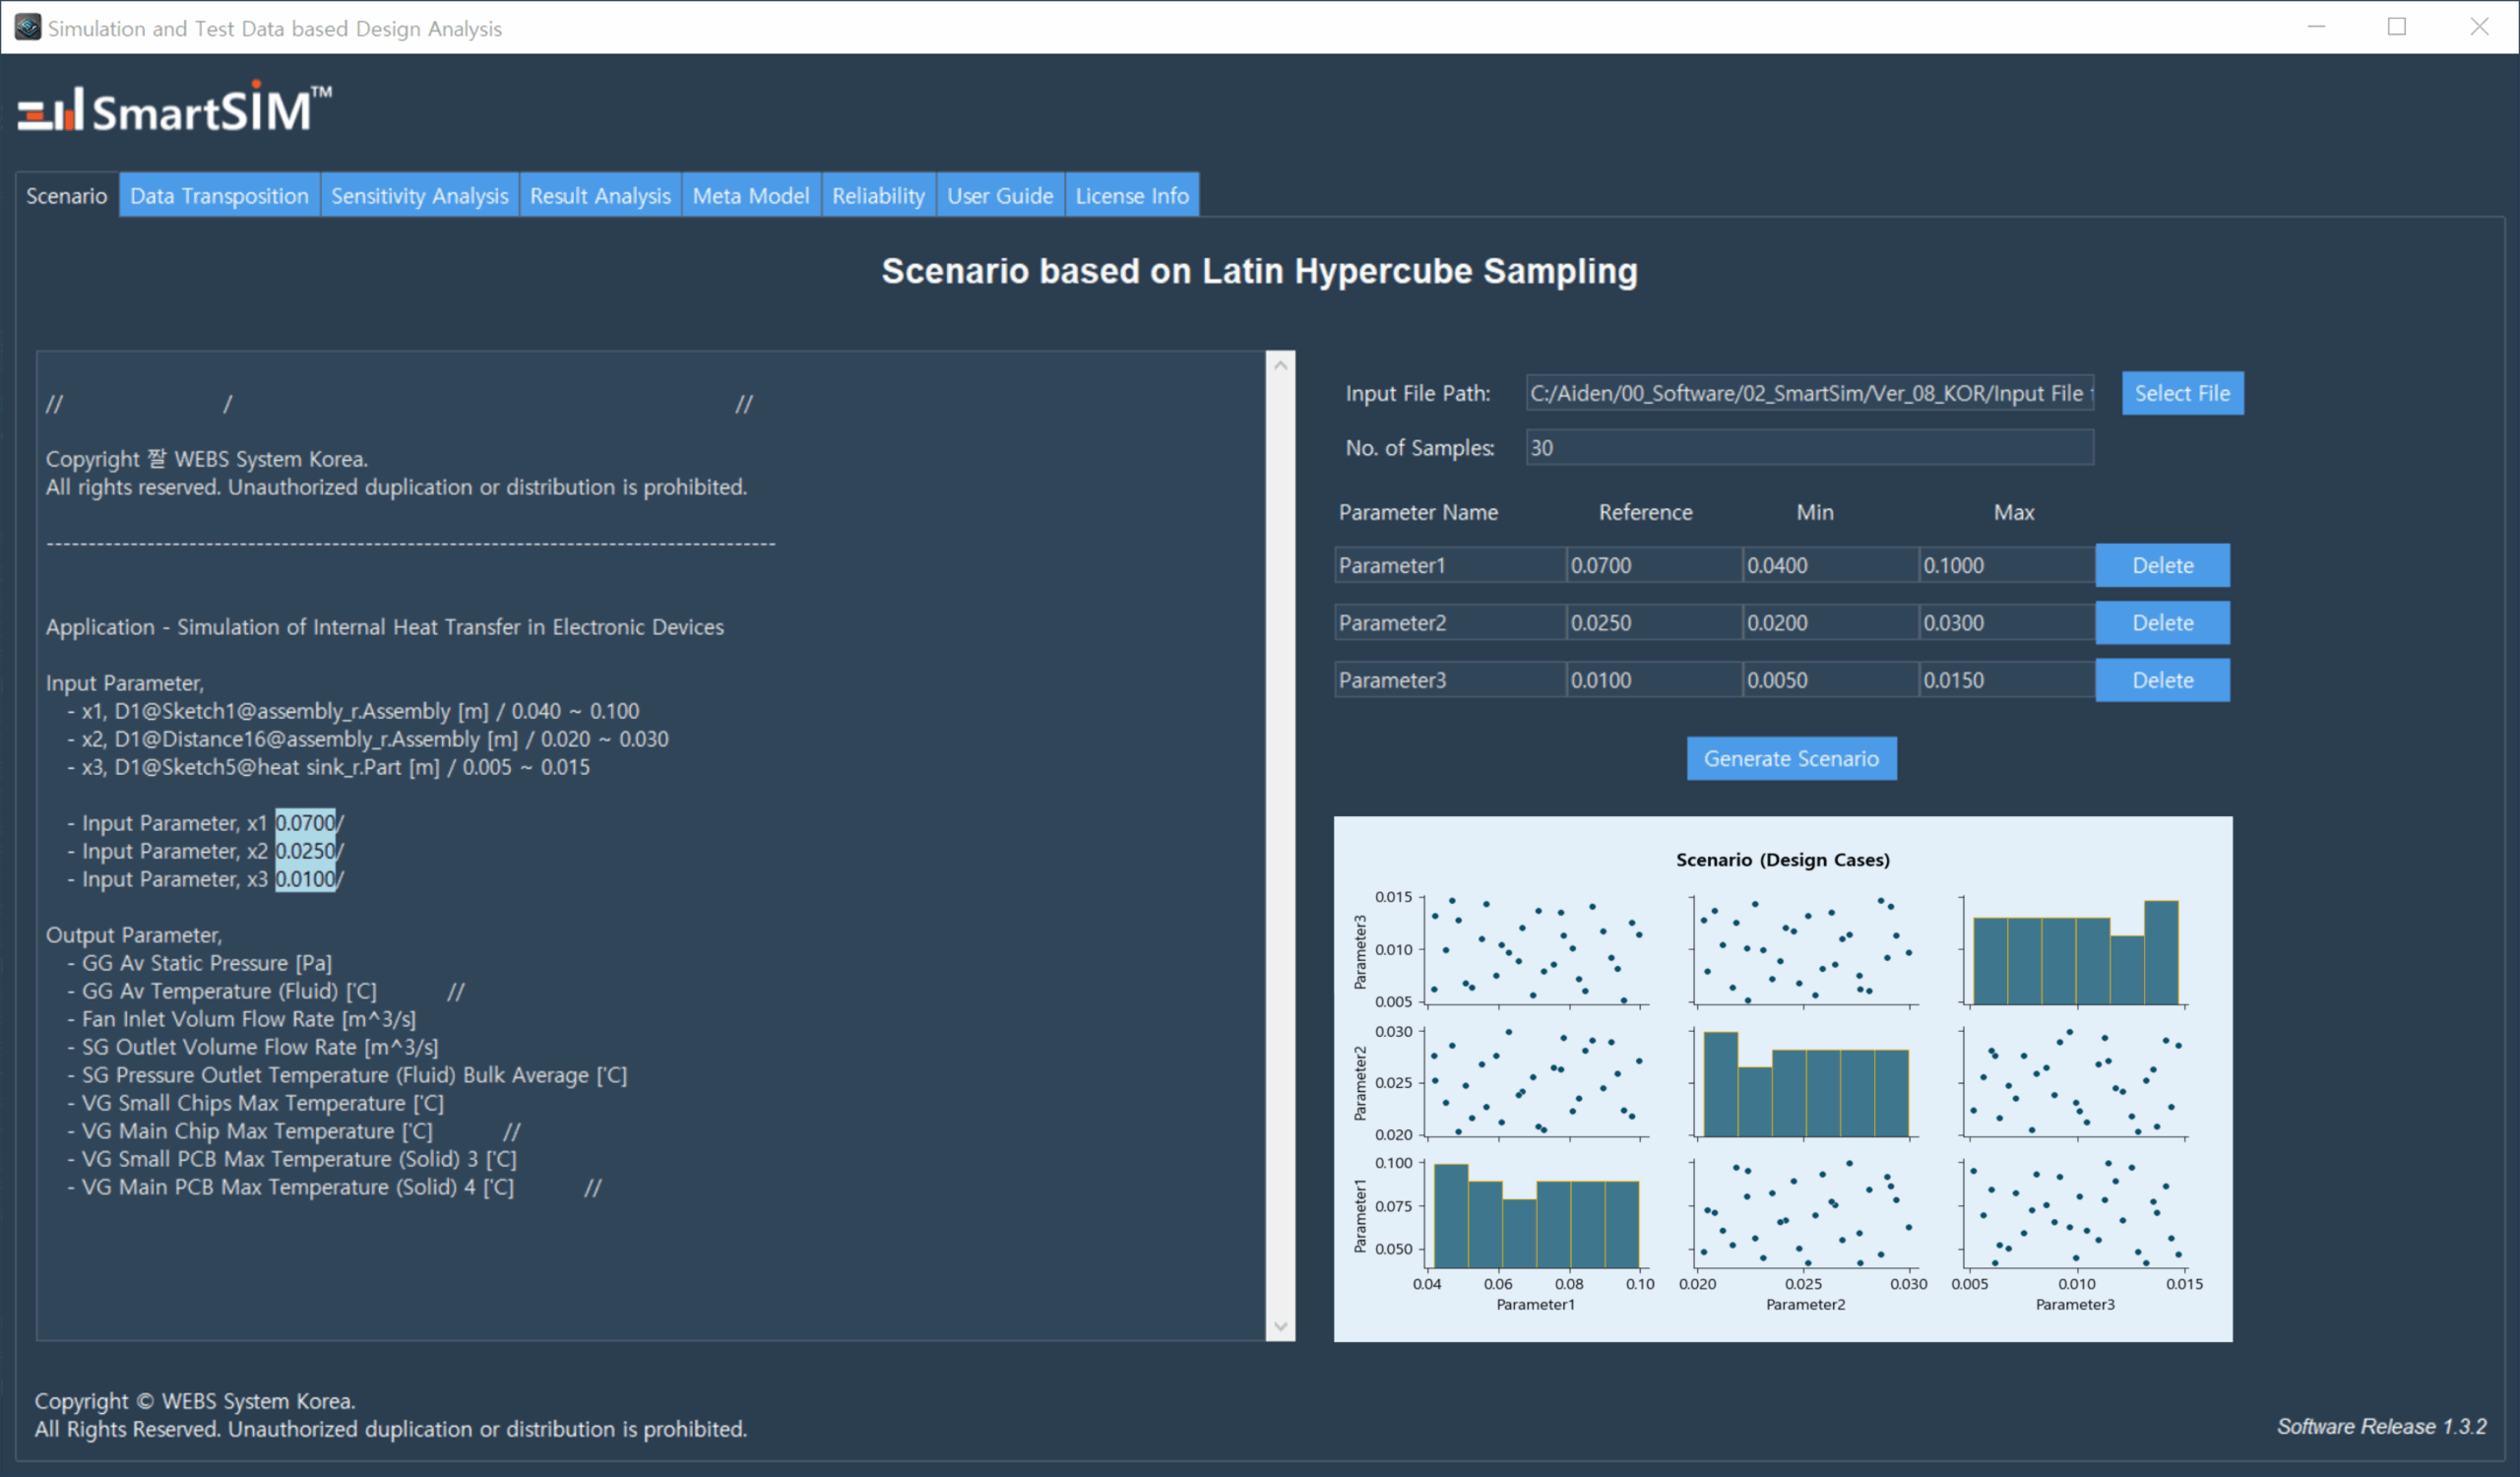
Task: Click the SmartSIM logo
Action: point(175,107)
